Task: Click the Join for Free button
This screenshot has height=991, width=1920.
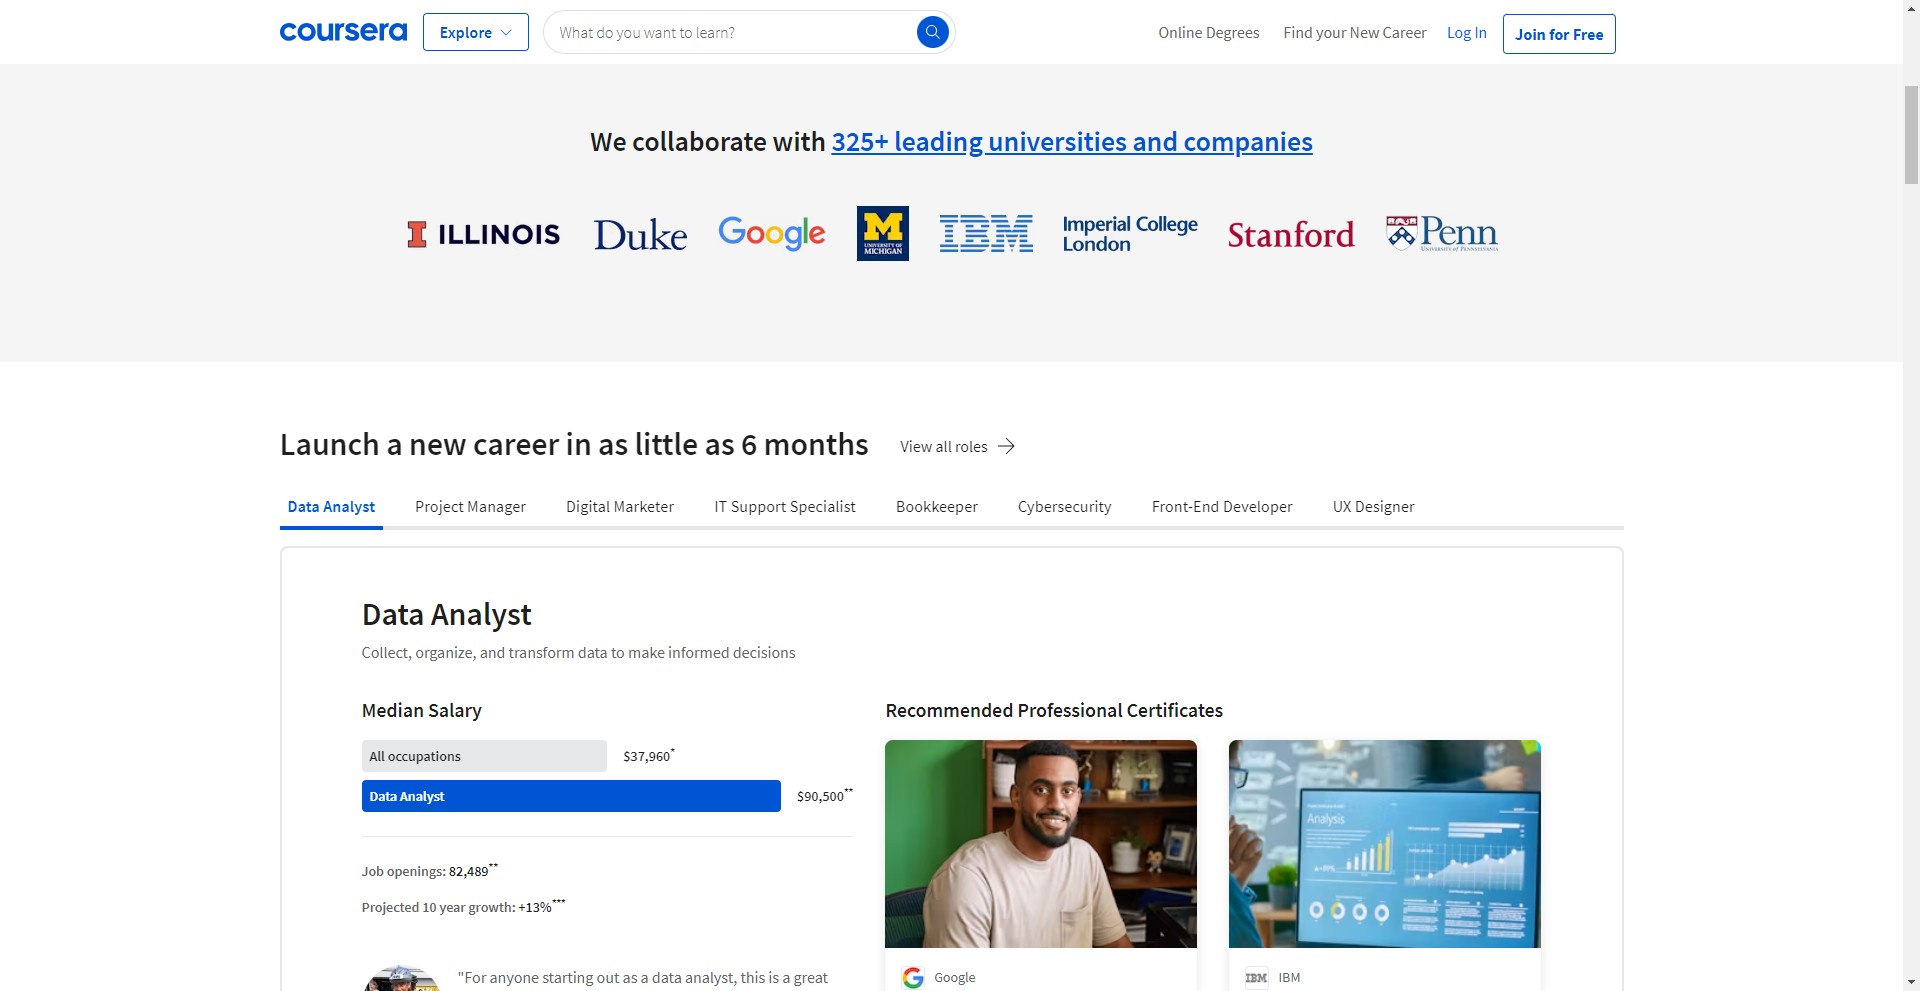Action: pos(1558,34)
